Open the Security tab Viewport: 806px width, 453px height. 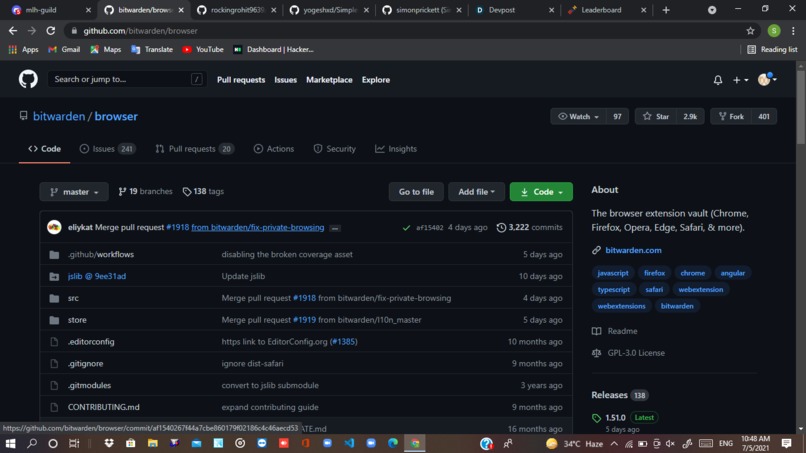point(334,149)
